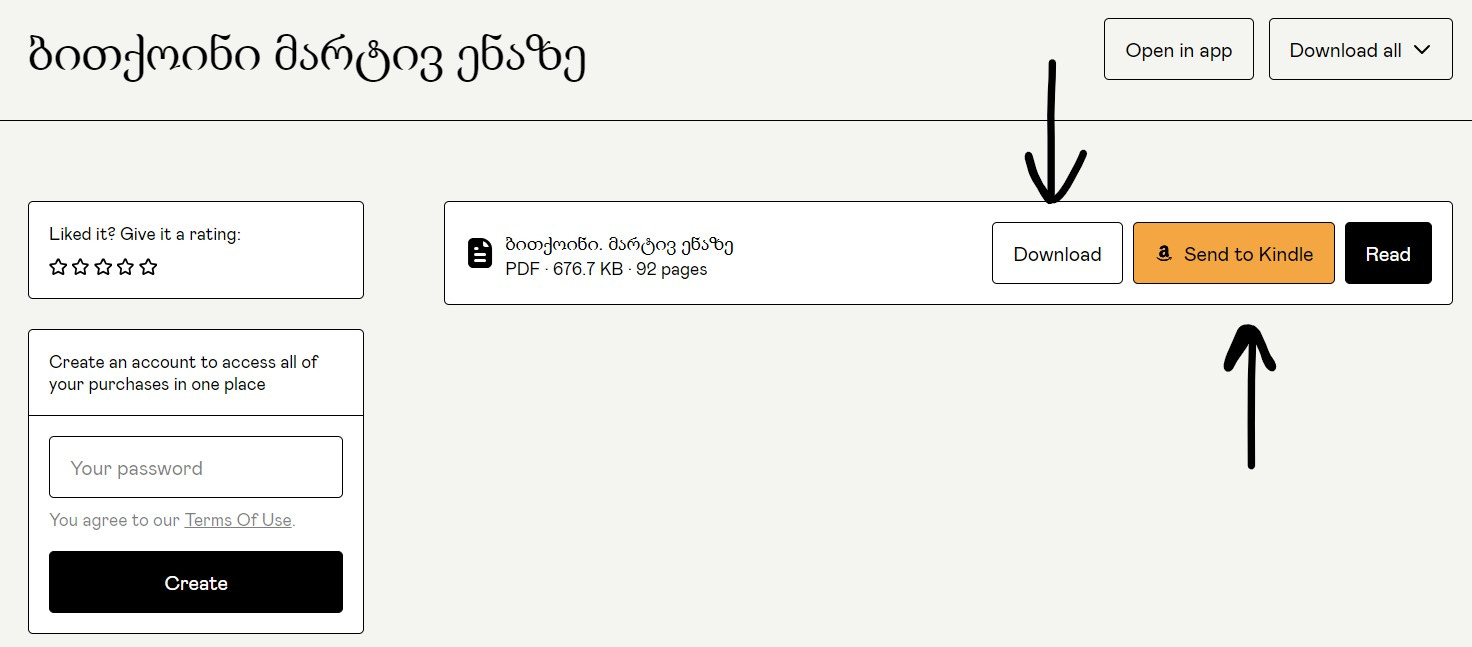Click the Create account button
Screen dimensions: 1472x647
[196, 582]
